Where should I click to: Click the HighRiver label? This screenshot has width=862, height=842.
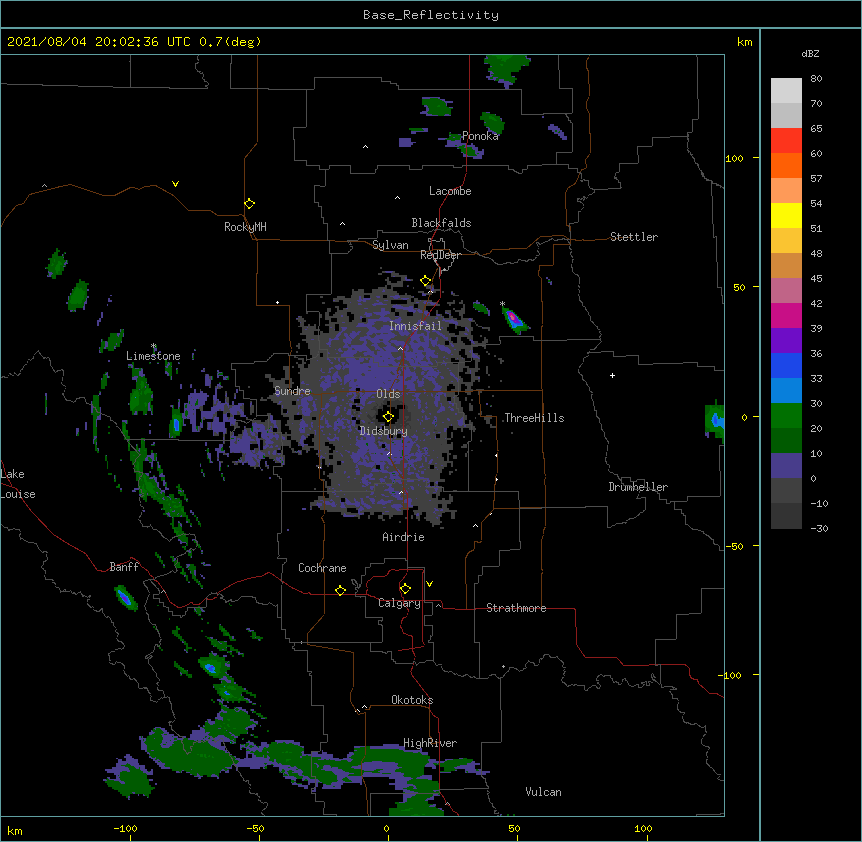point(430,743)
